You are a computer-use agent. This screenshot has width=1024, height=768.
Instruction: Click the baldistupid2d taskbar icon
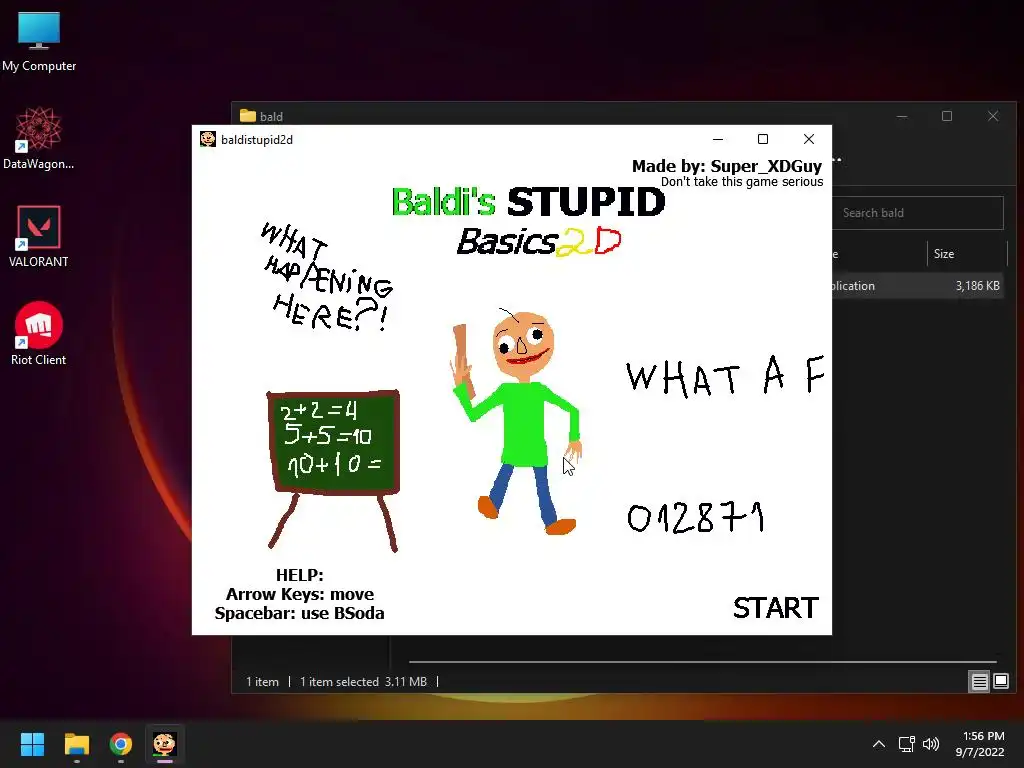tap(165, 744)
